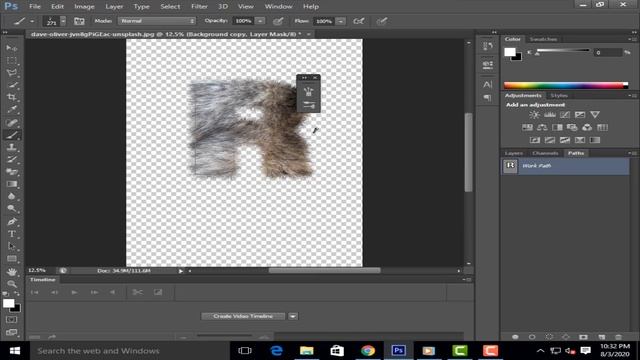This screenshot has width=640, height=360.
Task: Select the Blur tool
Action: tap(11, 196)
